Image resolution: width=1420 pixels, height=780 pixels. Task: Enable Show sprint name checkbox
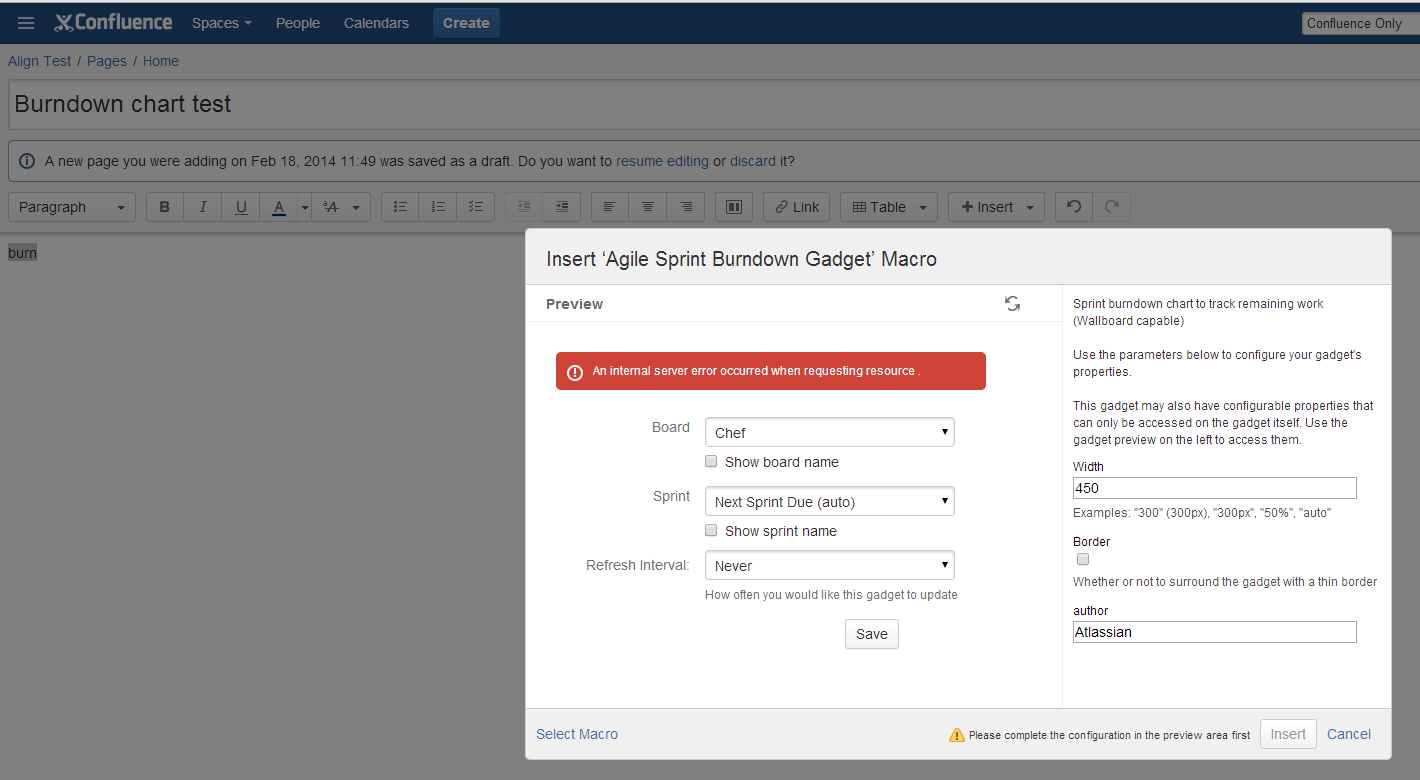tap(711, 531)
